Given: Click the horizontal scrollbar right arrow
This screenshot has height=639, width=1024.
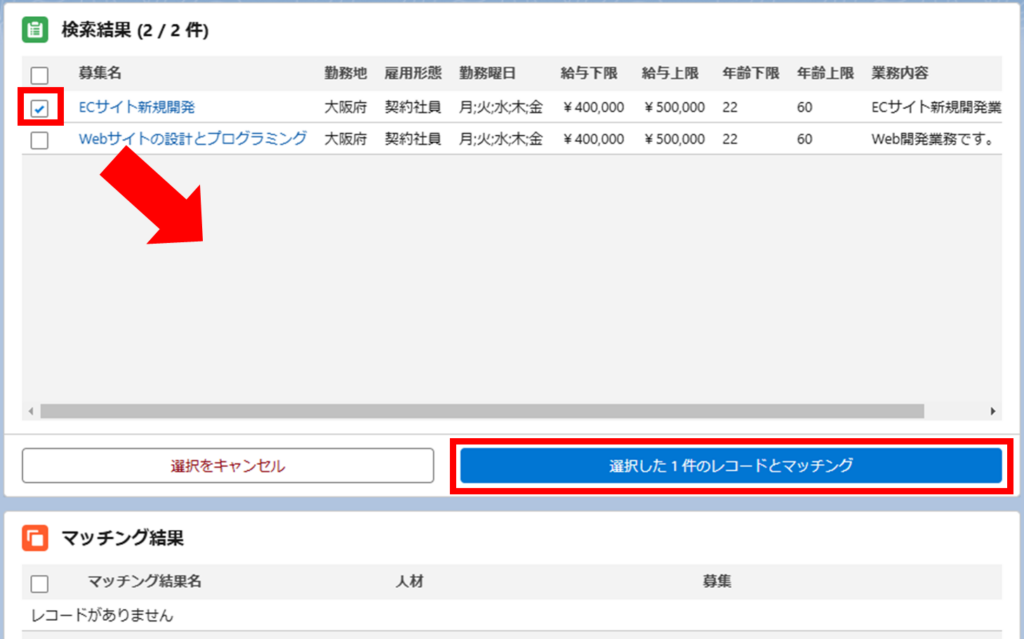Looking at the screenshot, I should [x=993, y=411].
